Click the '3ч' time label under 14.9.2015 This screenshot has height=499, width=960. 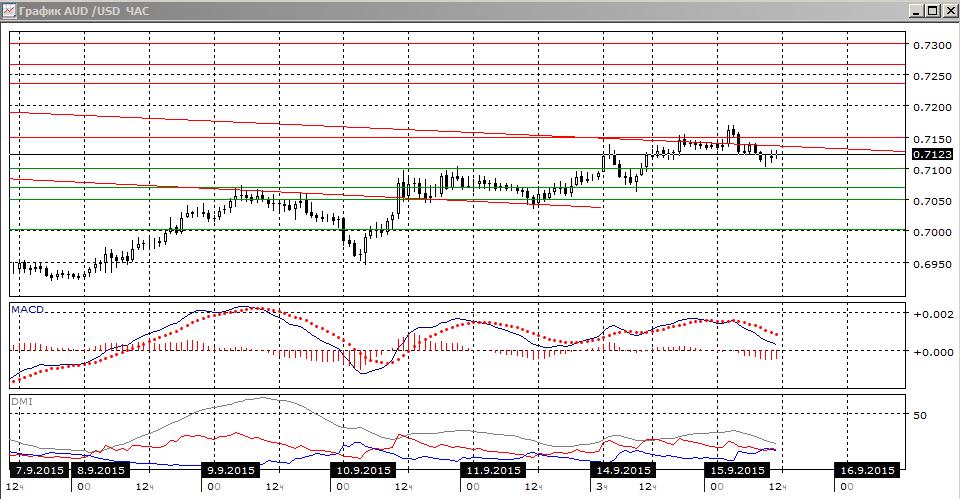(602, 487)
